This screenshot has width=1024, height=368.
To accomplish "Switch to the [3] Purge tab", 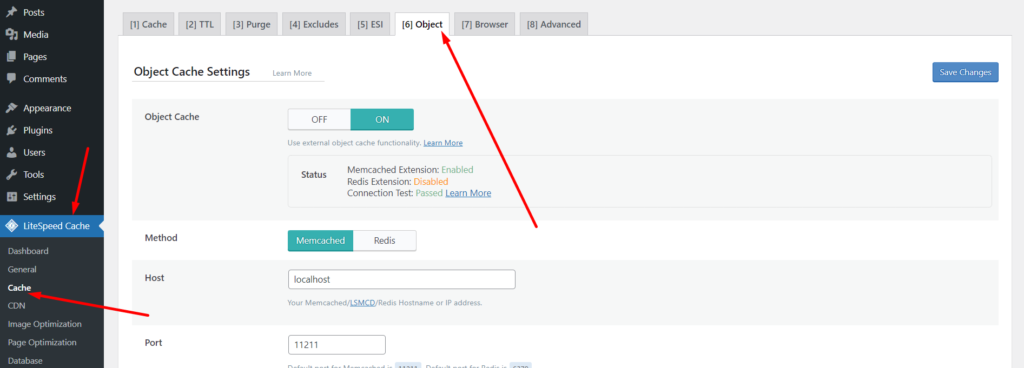I will point(251,24).
